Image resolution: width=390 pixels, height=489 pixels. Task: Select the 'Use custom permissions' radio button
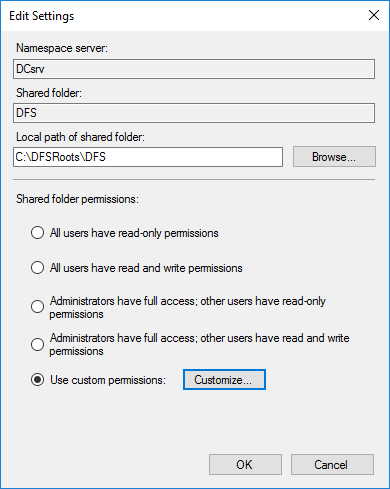click(37, 380)
